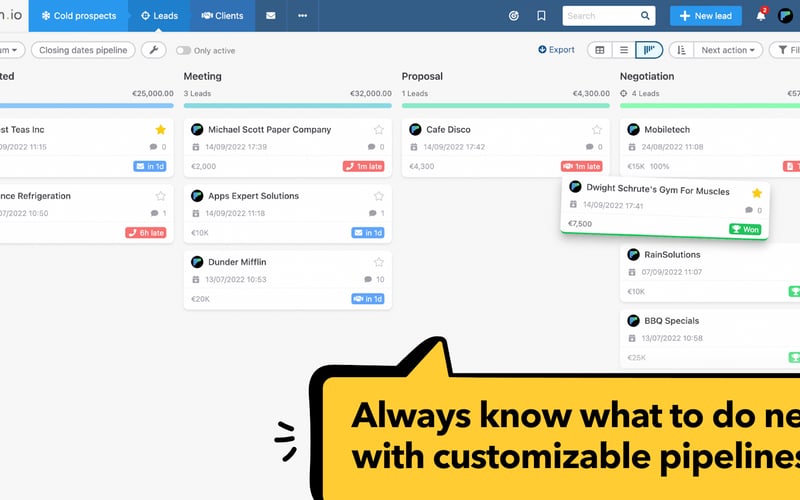Click the in 1d email badge on Teas Inc
This screenshot has width=800, height=500.
pos(150,166)
